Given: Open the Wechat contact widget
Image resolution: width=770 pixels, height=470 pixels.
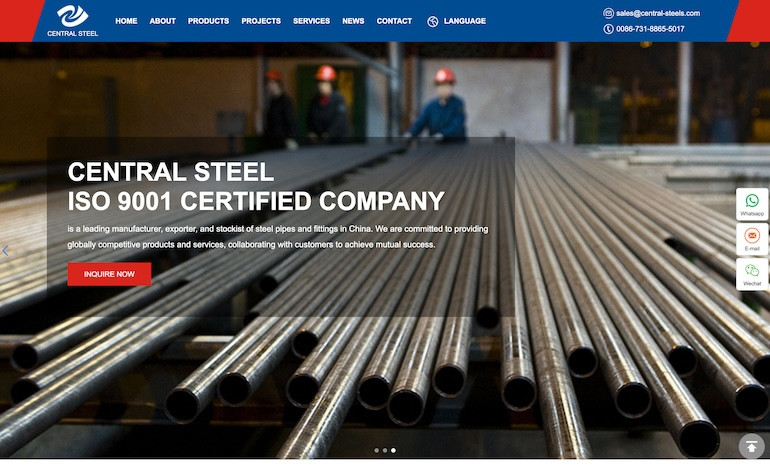Looking at the screenshot, I should (752, 274).
